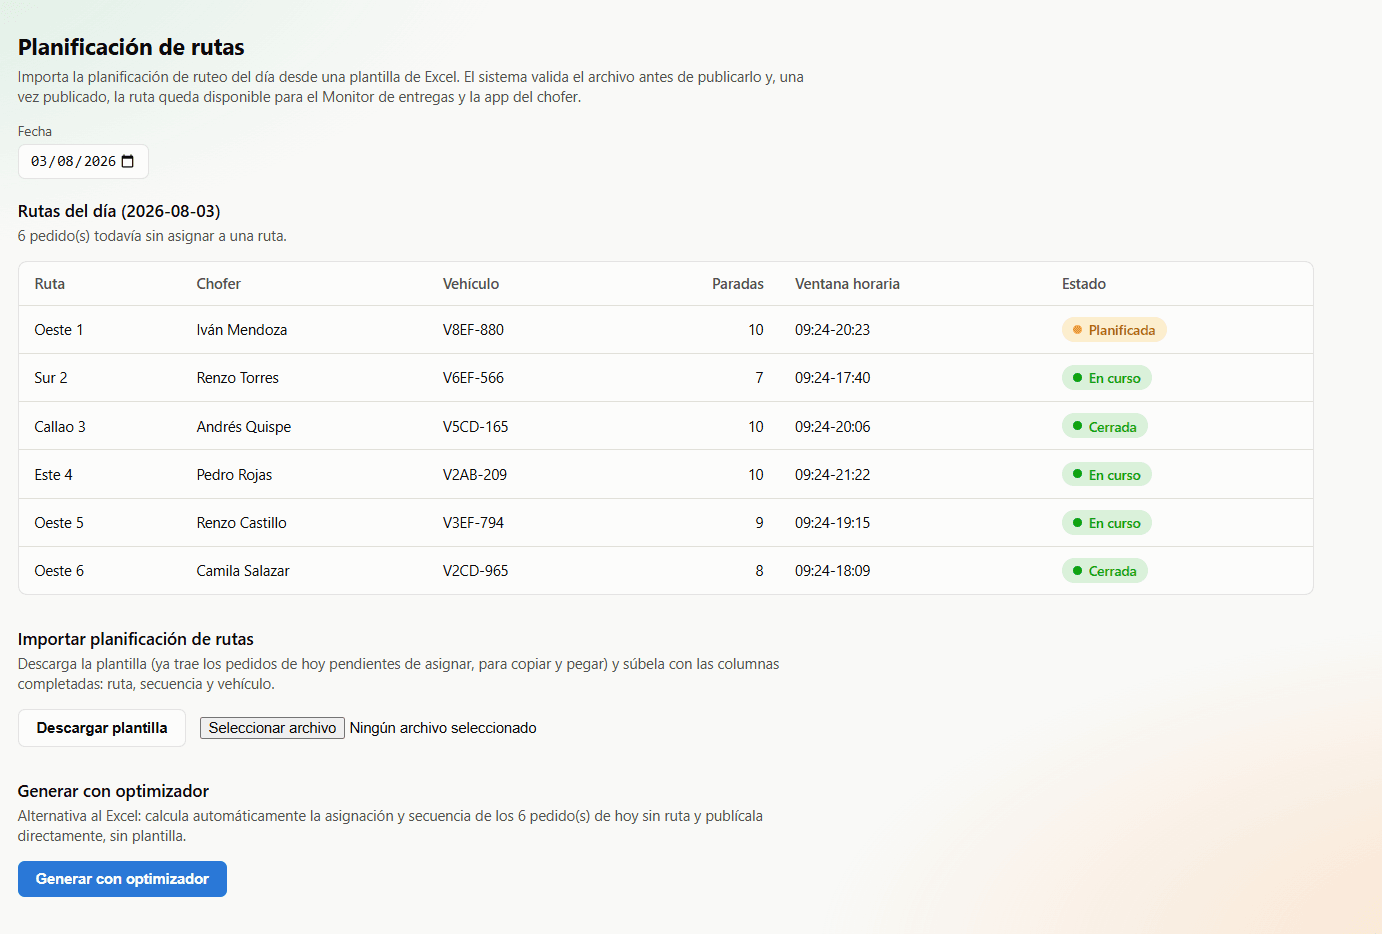Click vehicle plate V5CD-165

pos(476,427)
